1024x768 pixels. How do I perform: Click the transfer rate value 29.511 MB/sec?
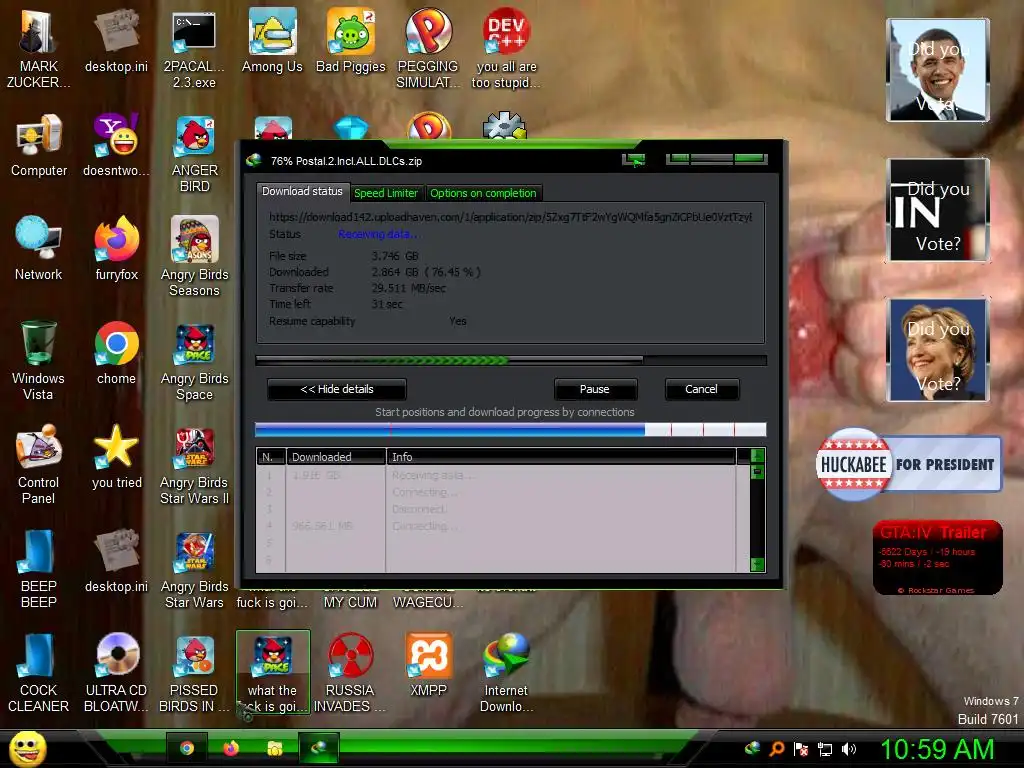pos(409,288)
